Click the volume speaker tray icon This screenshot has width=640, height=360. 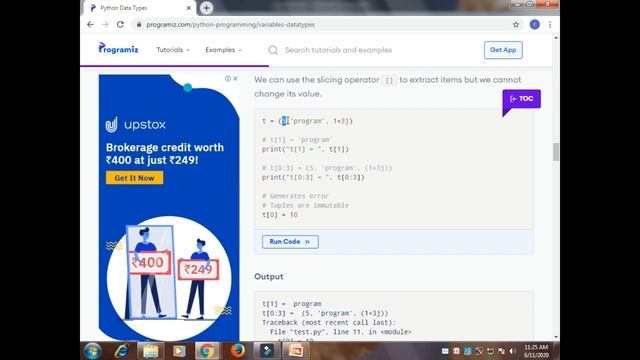point(512,351)
